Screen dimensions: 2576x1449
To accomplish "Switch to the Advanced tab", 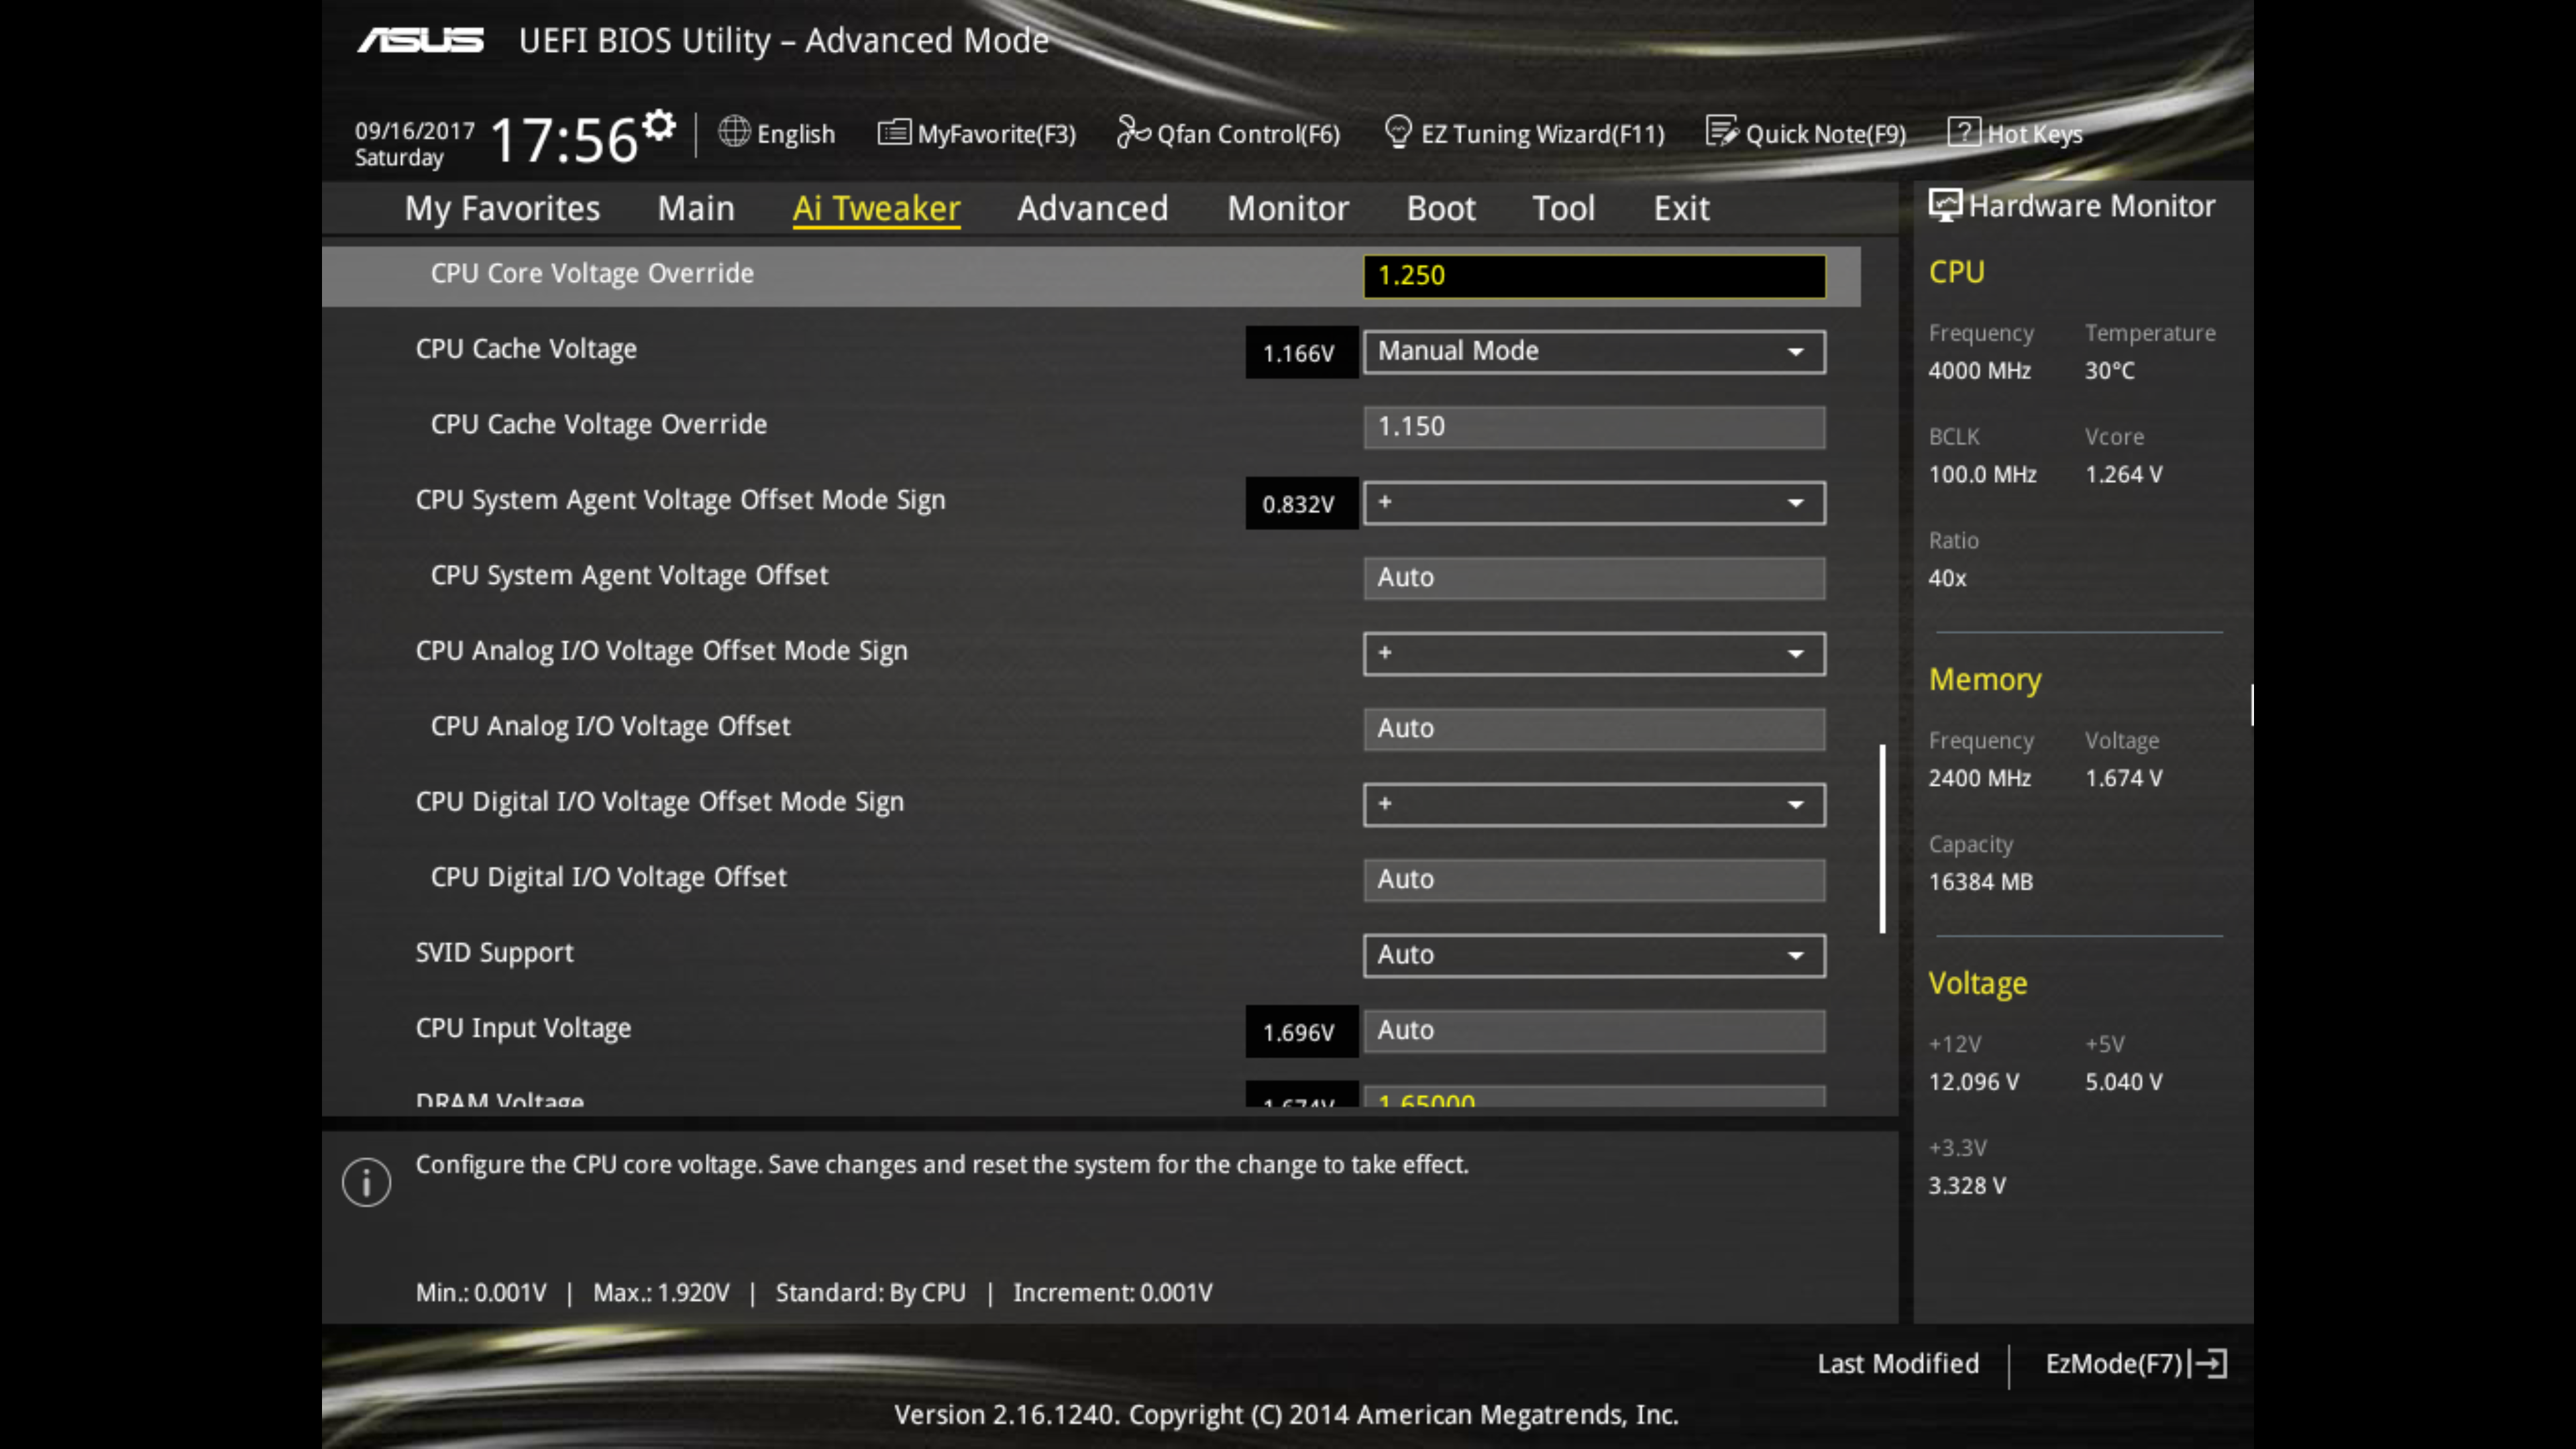I will click(1092, 208).
